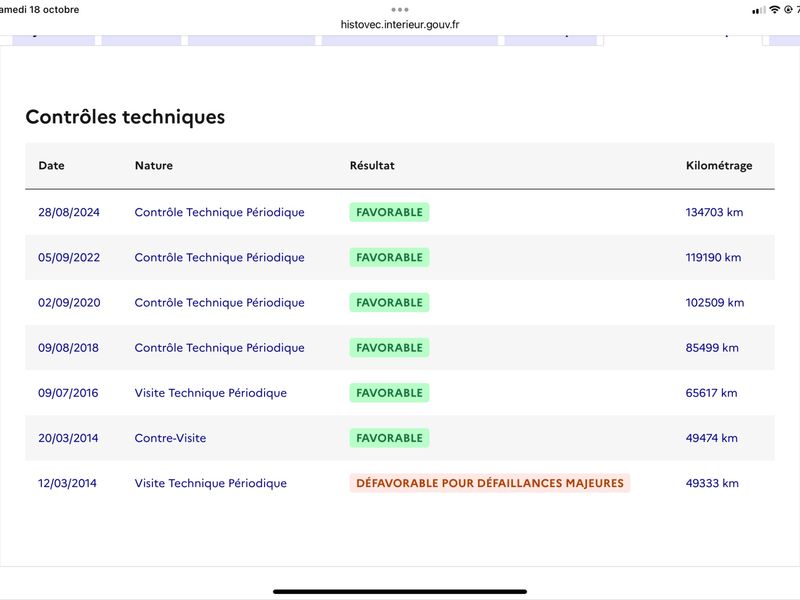Click the 49333 km mileage value
800x600 pixels.
pos(712,483)
